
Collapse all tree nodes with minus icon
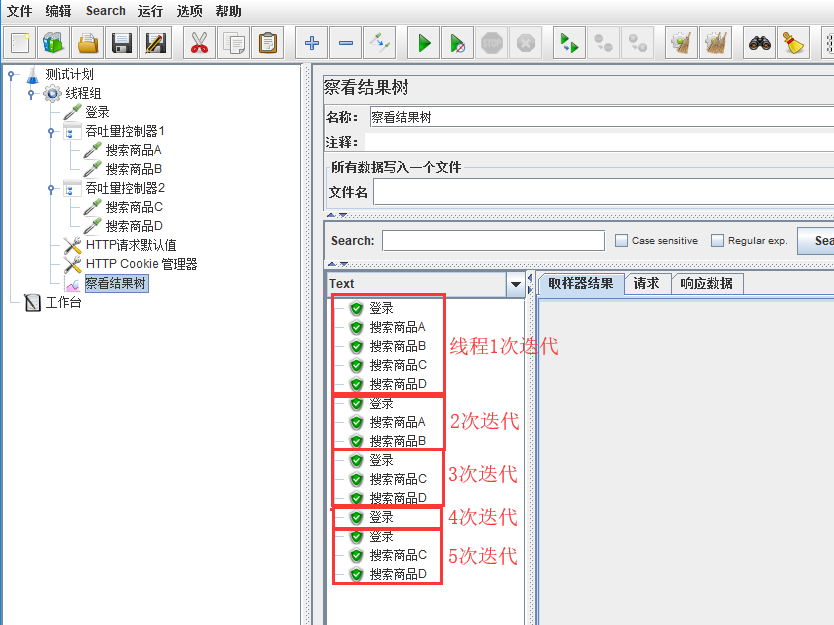click(x=345, y=42)
